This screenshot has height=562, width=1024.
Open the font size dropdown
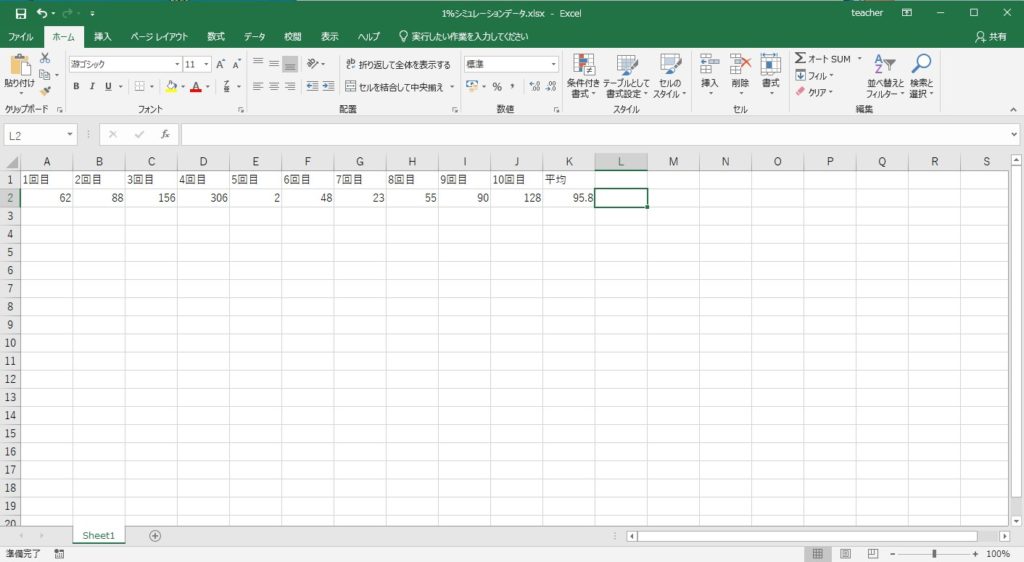(x=206, y=64)
